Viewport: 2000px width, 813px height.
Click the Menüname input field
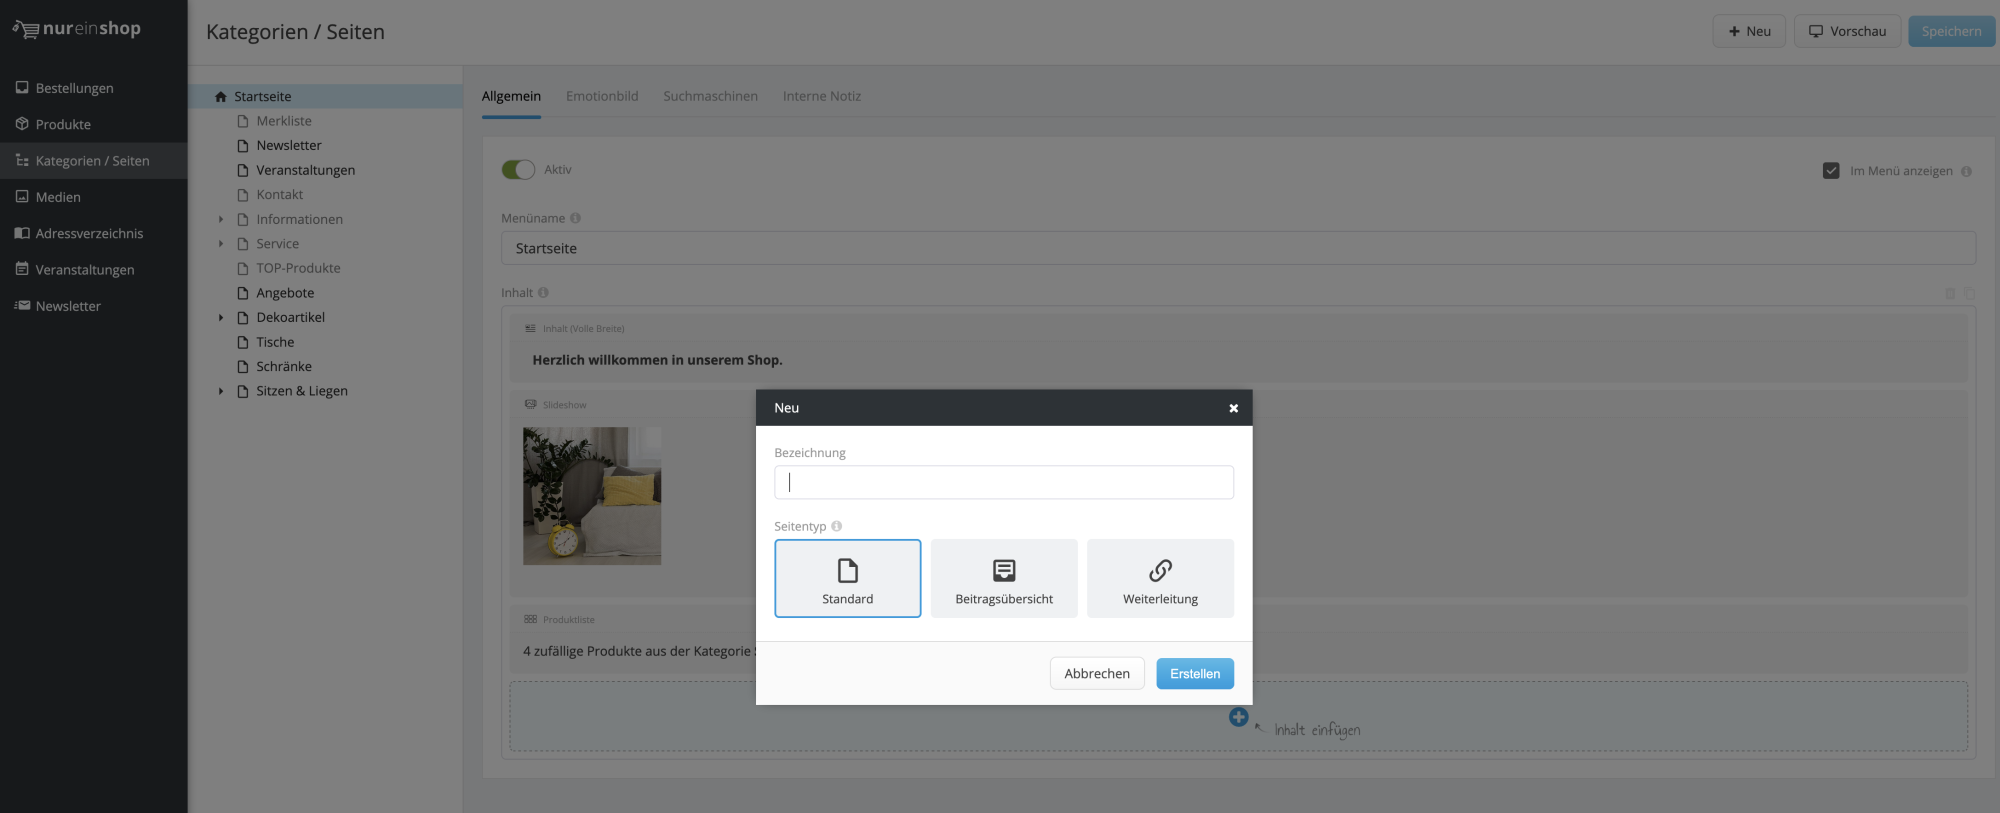[1238, 248]
